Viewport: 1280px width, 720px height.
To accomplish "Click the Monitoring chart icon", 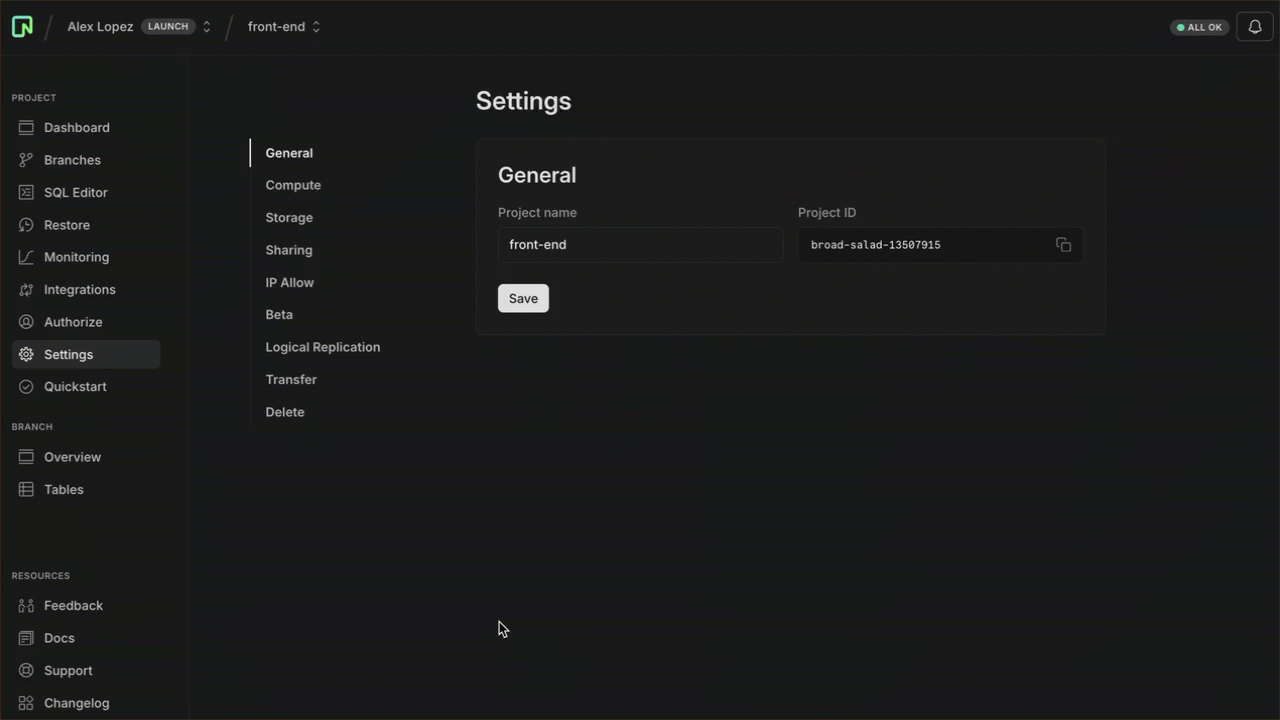I will tap(26, 257).
